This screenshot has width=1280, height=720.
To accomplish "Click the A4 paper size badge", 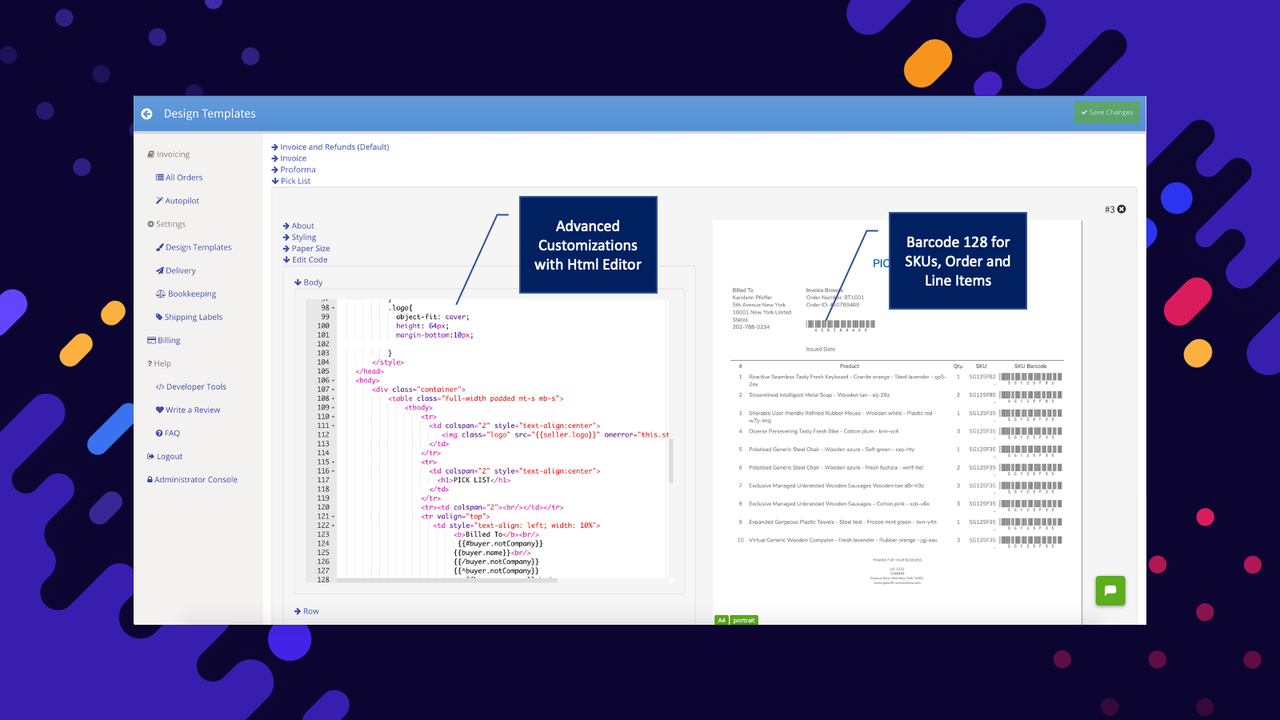I will tap(721, 620).
